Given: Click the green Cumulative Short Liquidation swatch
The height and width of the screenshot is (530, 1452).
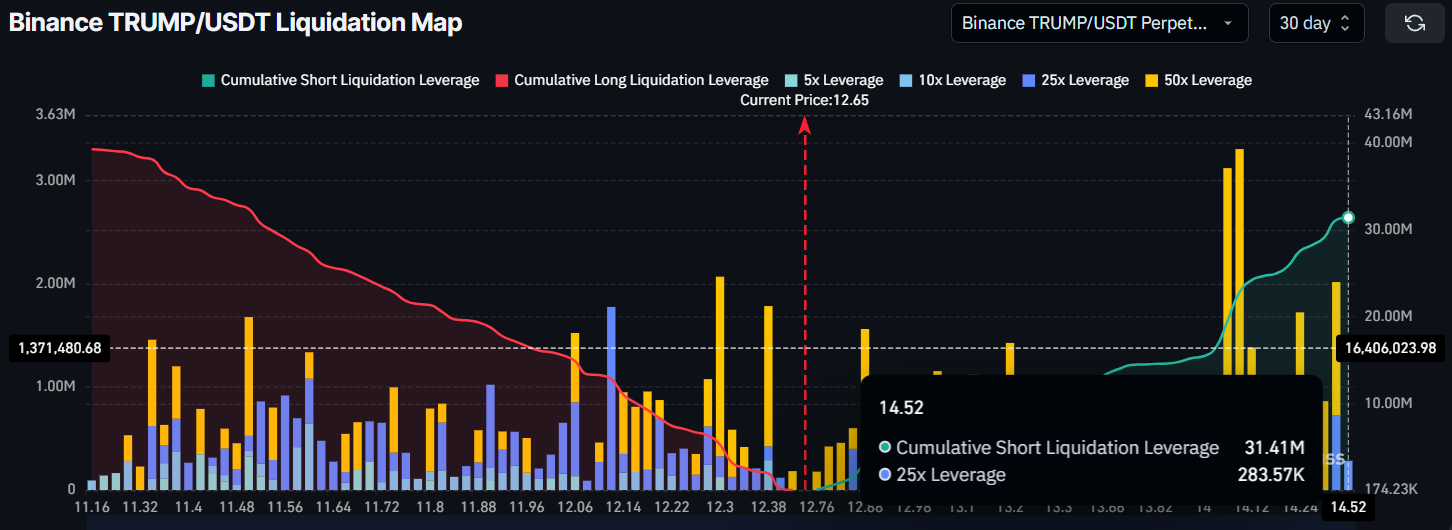Looking at the screenshot, I should pos(207,80).
